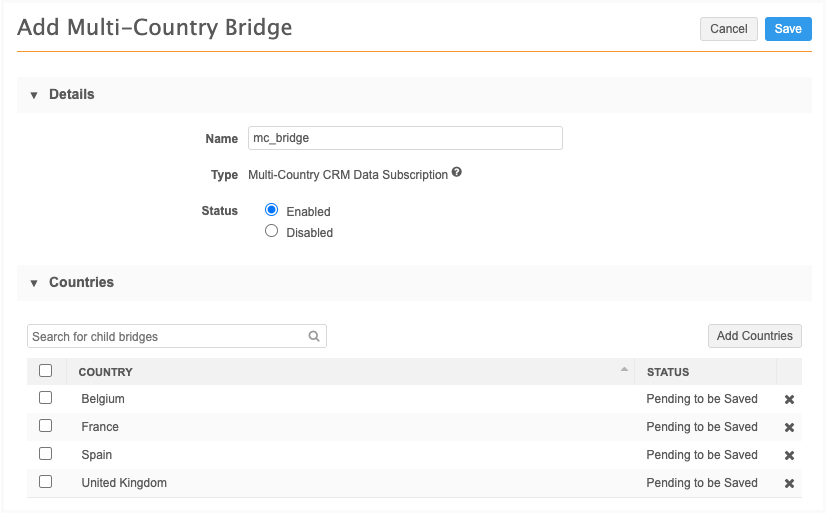Tick the Belgium row checkbox

click(45, 398)
